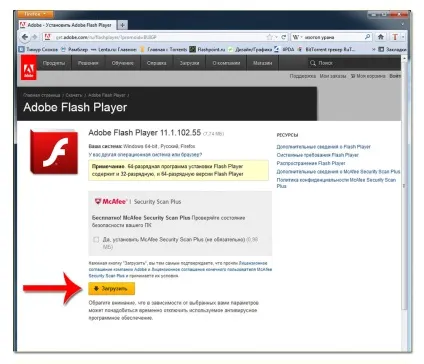Click the Adobe Flash Player breadcrumb link

click(x=107, y=95)
